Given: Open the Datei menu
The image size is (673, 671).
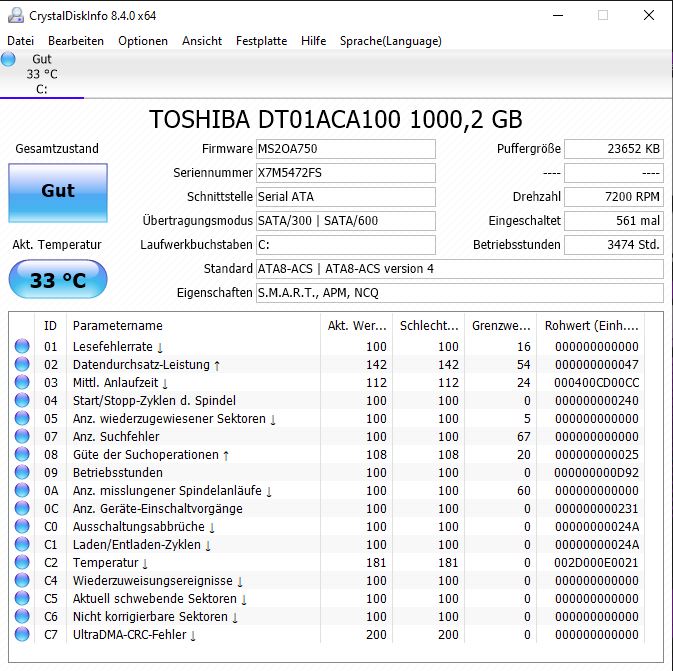Looking at the screenshot, I should [x=20, y=41].
